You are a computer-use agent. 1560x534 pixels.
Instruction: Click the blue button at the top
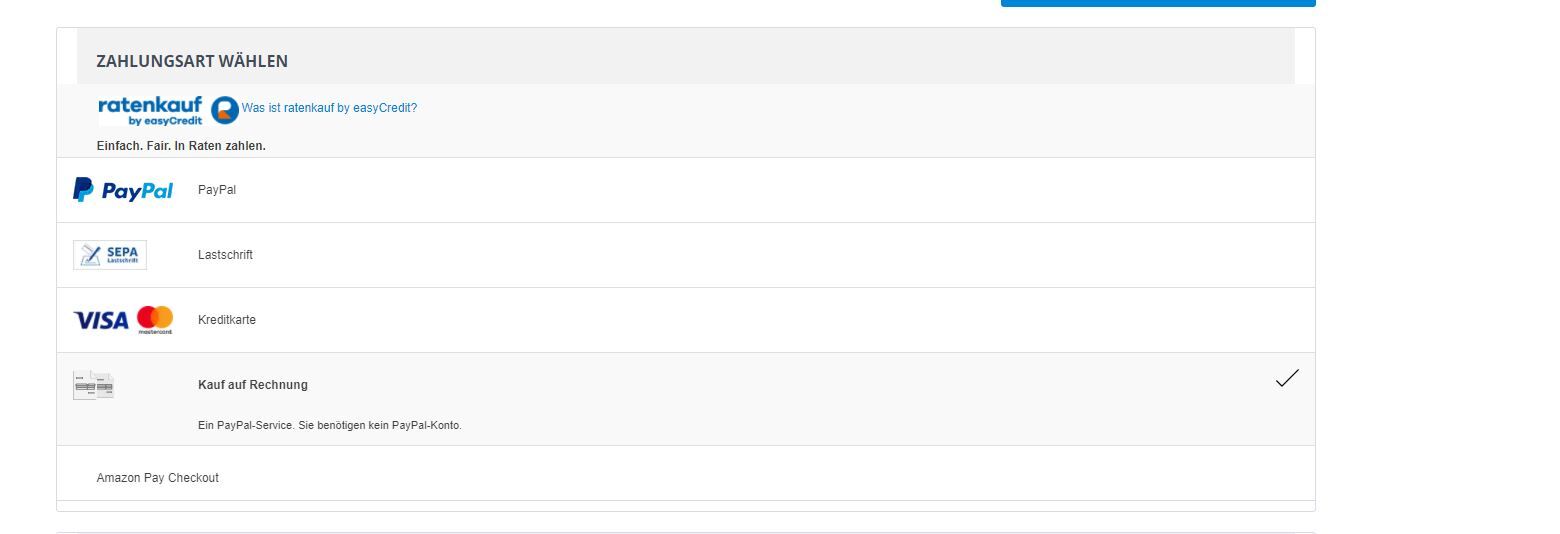click(x=1158, y=3)
